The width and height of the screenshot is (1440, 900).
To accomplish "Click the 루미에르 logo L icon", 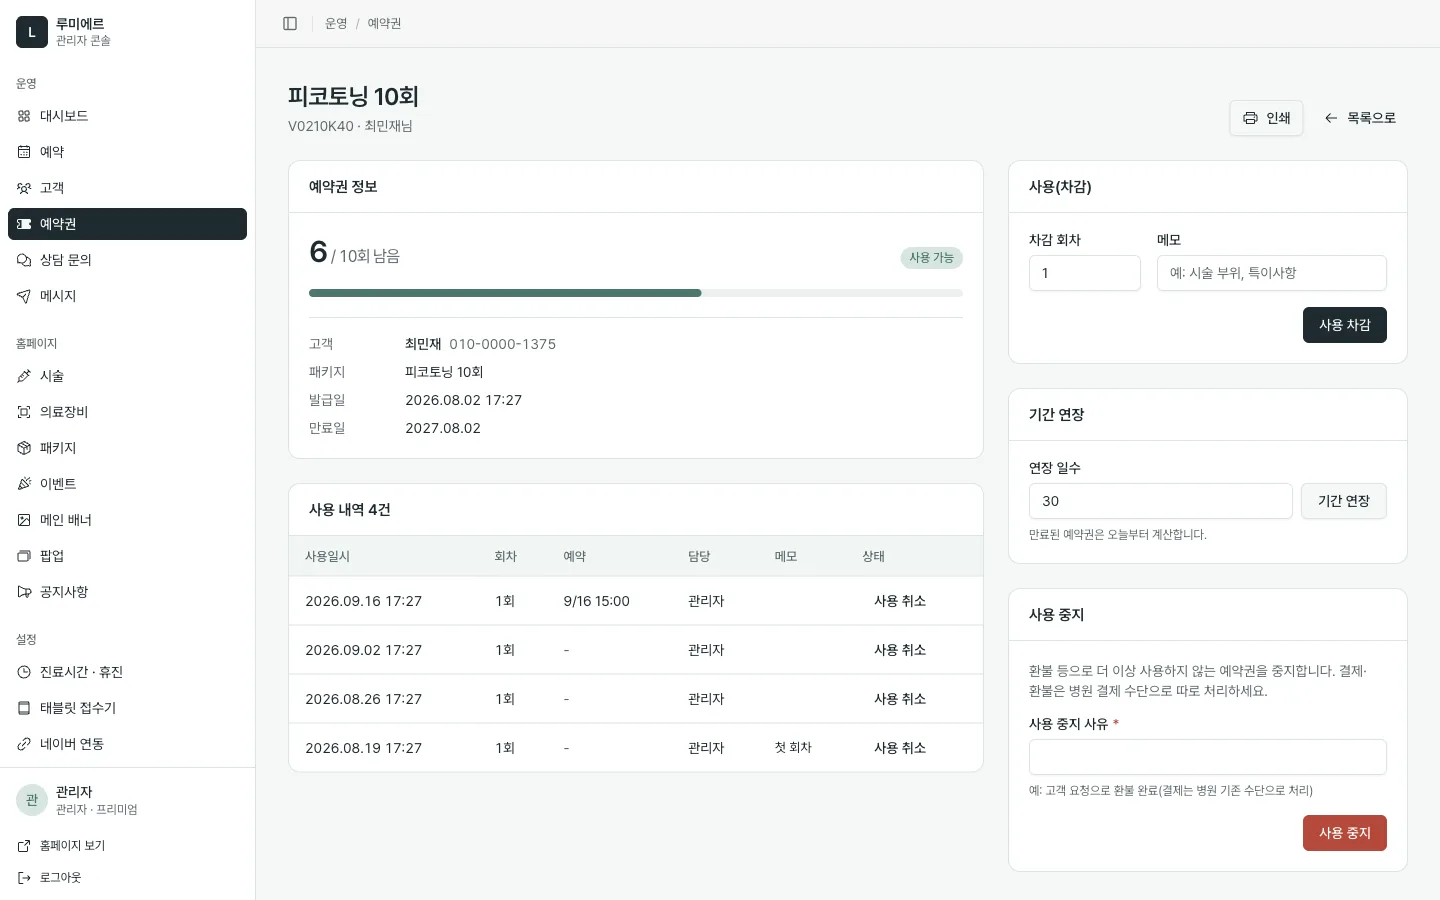I will [32, 32].
